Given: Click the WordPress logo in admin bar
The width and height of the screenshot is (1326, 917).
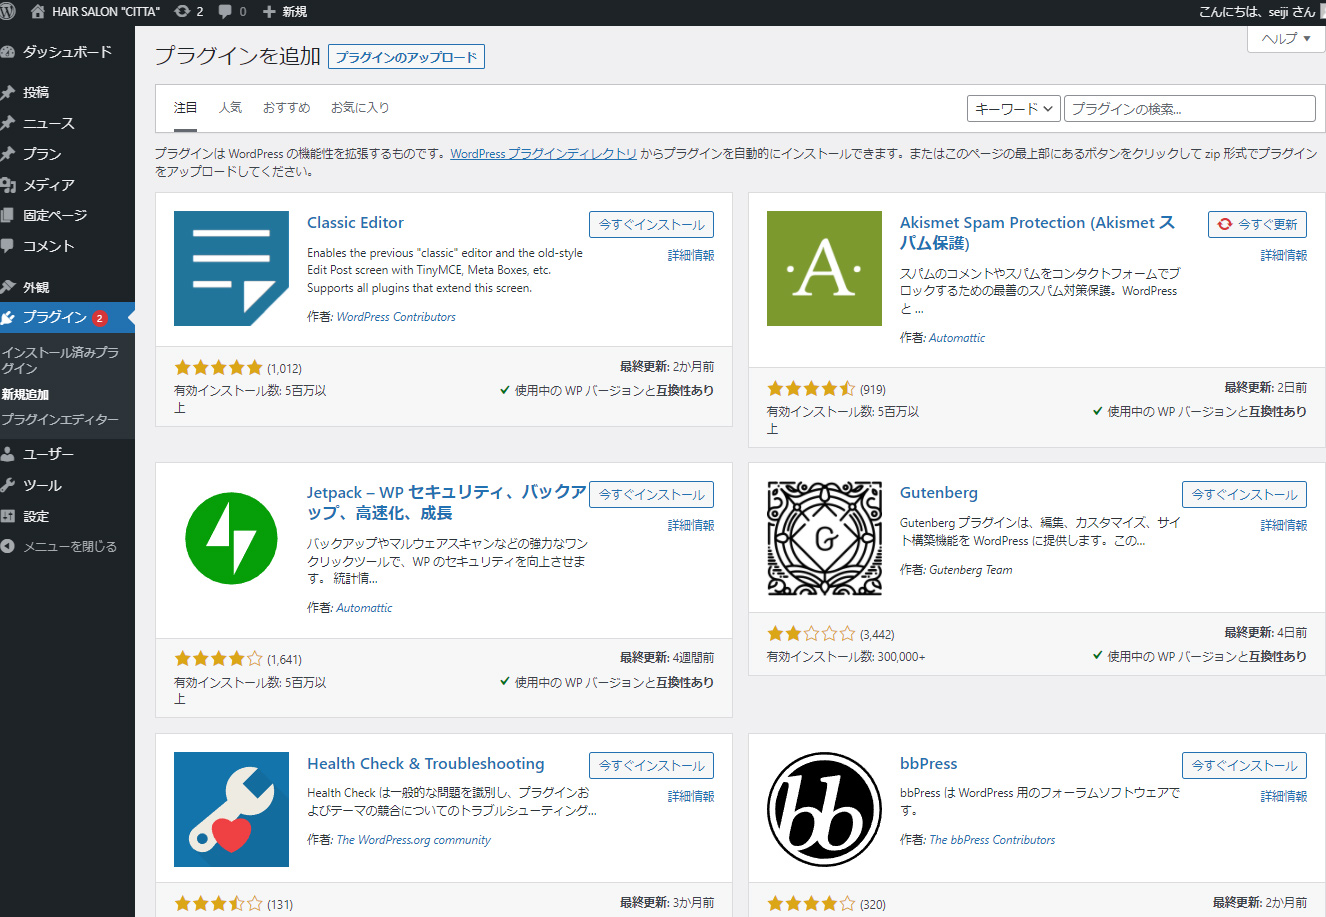Looking at the screenshot, I should (8, 12).
